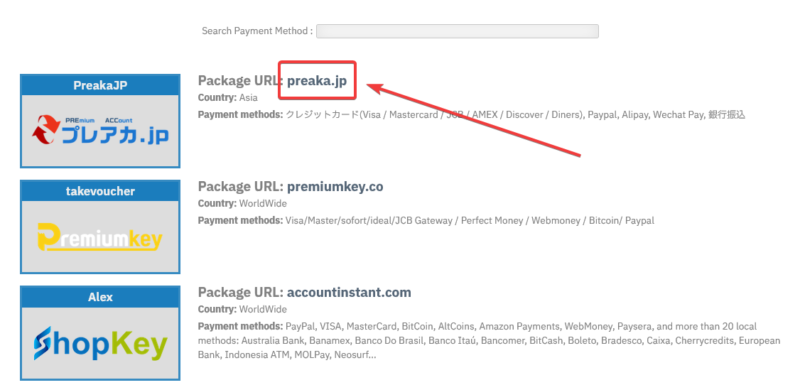The image size is (800, 385).
Task: Select the PreakaJP reseller header
Action: [100, 85]
